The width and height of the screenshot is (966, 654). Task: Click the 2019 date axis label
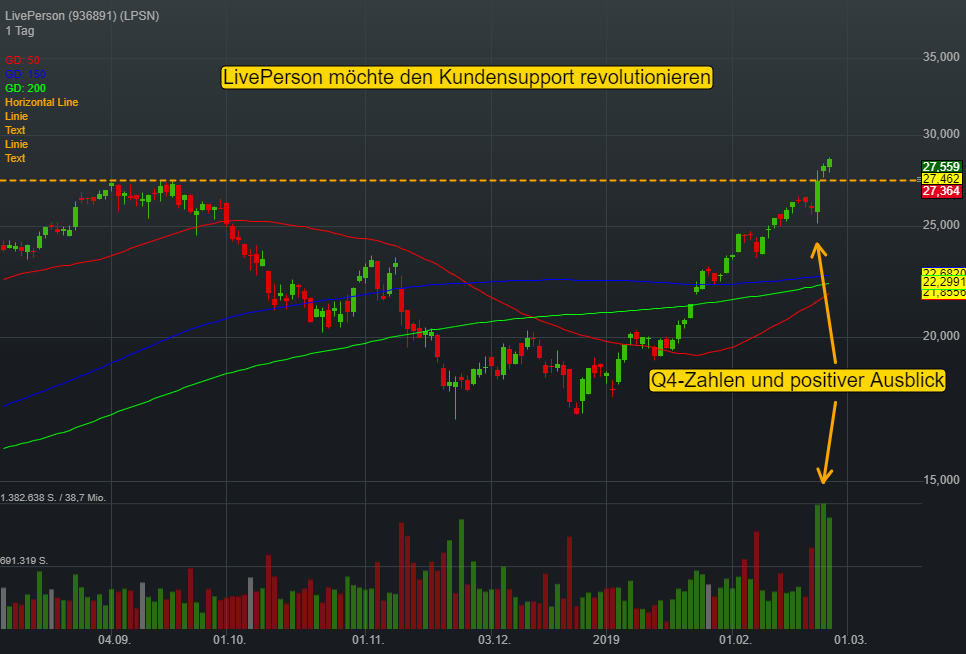click(x=606, y=640)
